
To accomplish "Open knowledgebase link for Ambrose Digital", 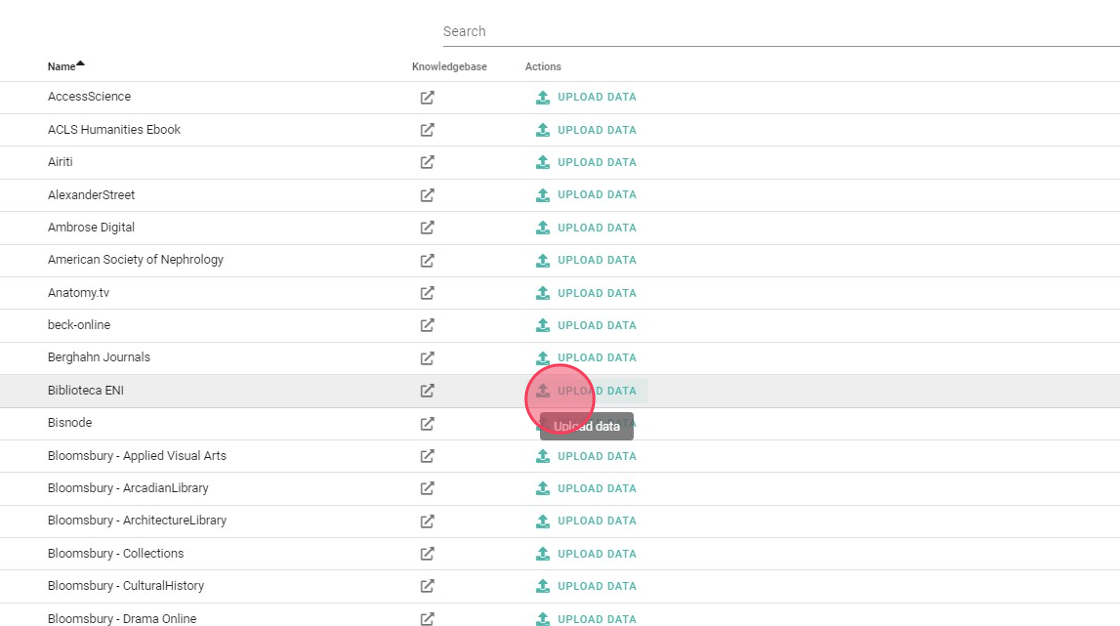I will coord(427,228).
